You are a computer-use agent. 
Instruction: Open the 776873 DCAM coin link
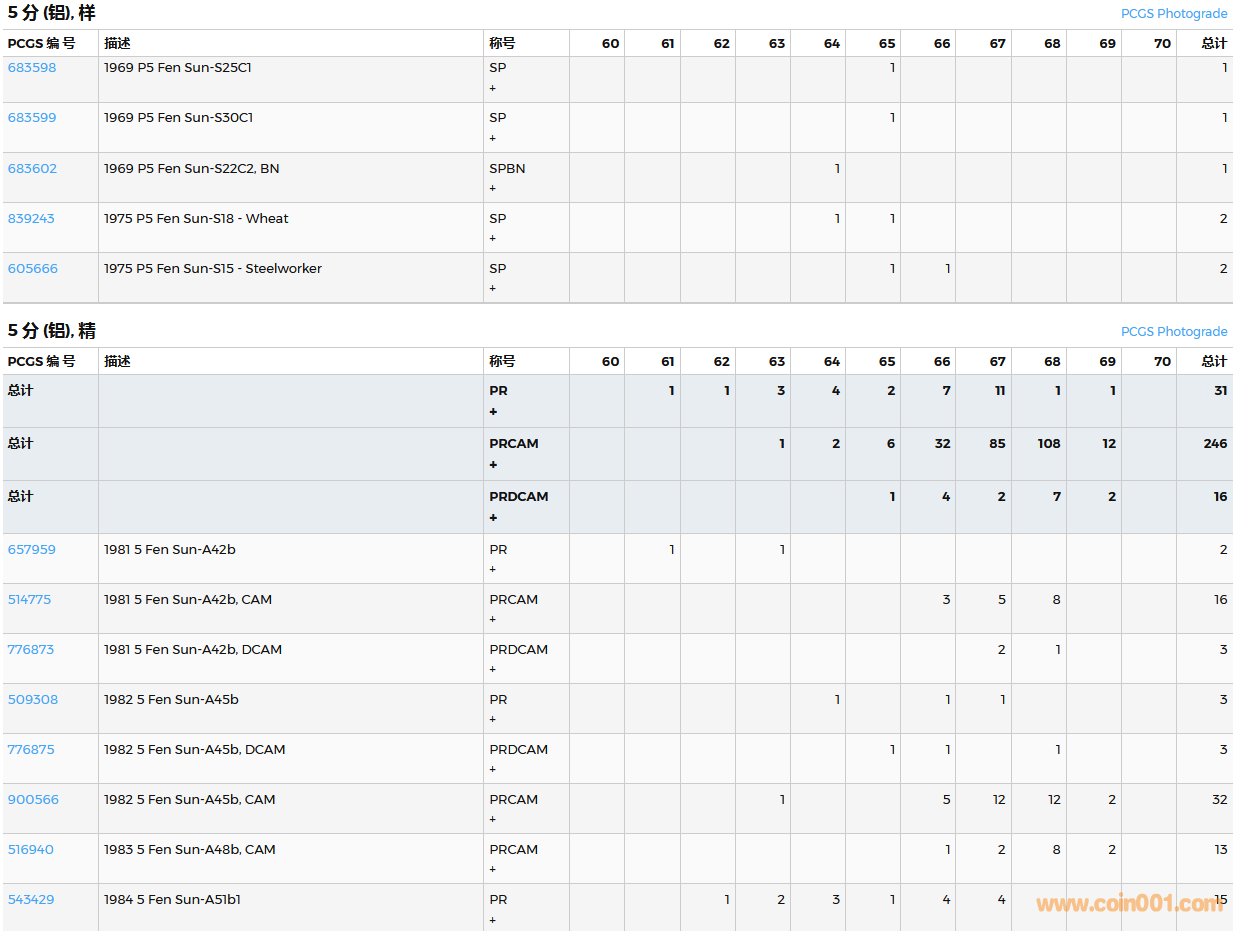point(31,649)
